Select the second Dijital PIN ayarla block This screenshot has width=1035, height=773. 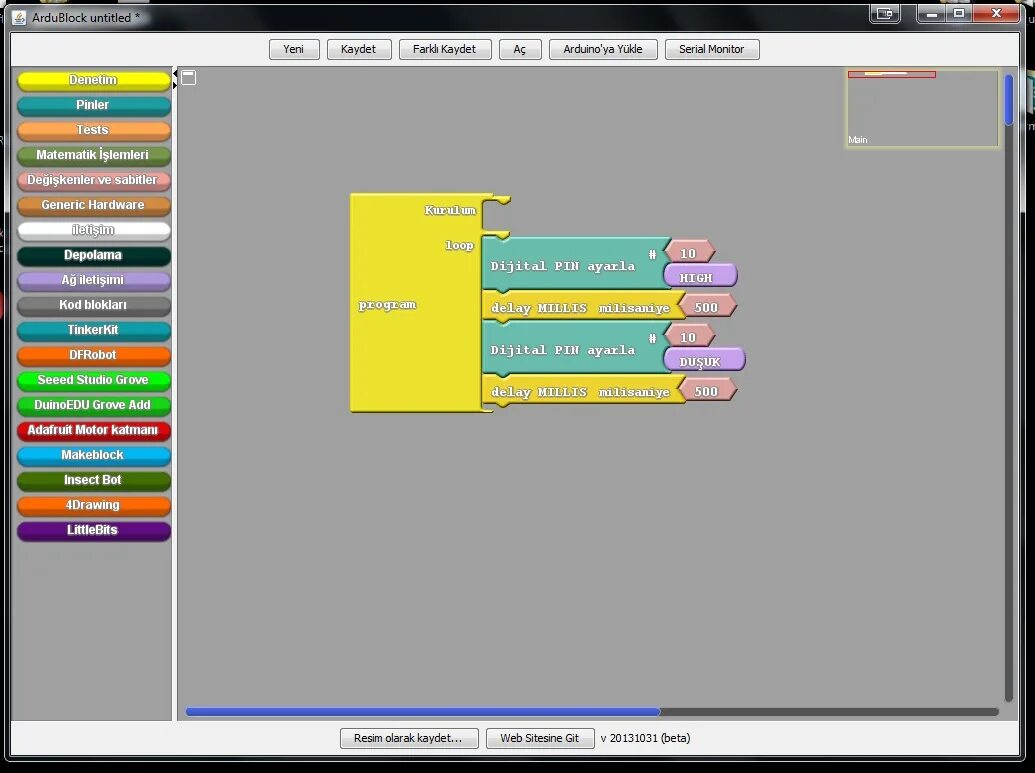click(574, 350)
